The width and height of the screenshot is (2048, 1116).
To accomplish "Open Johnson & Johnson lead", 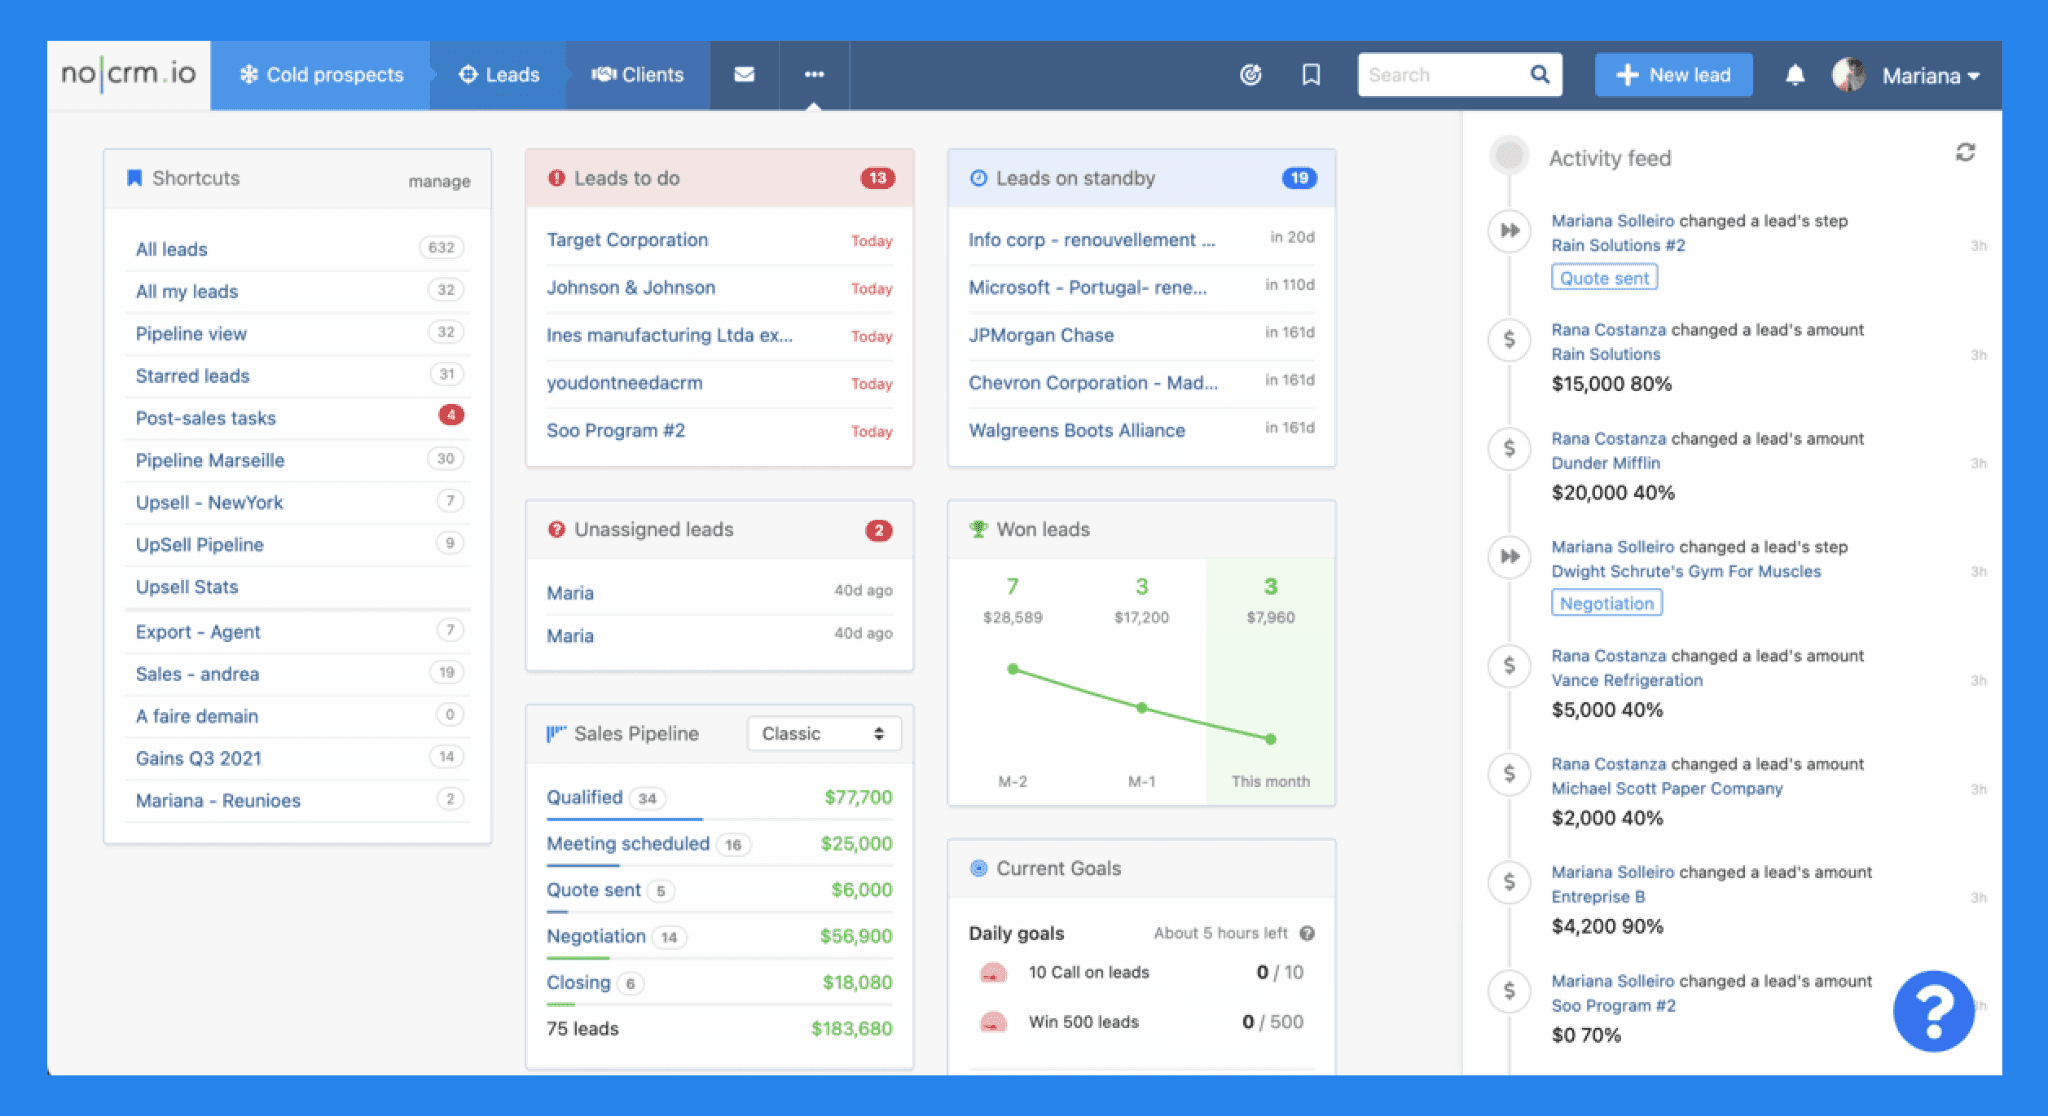I will 631,288.
